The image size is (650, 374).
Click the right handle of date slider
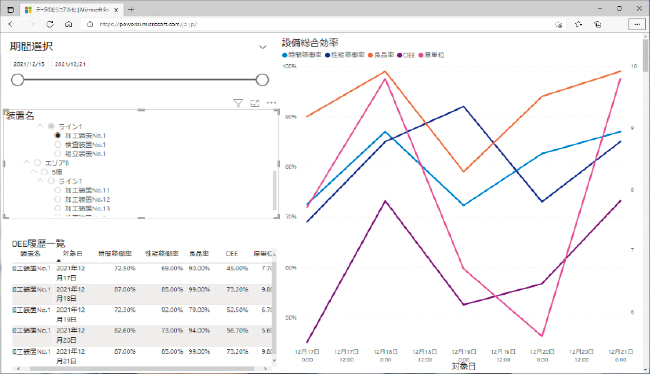click(262, 80)
